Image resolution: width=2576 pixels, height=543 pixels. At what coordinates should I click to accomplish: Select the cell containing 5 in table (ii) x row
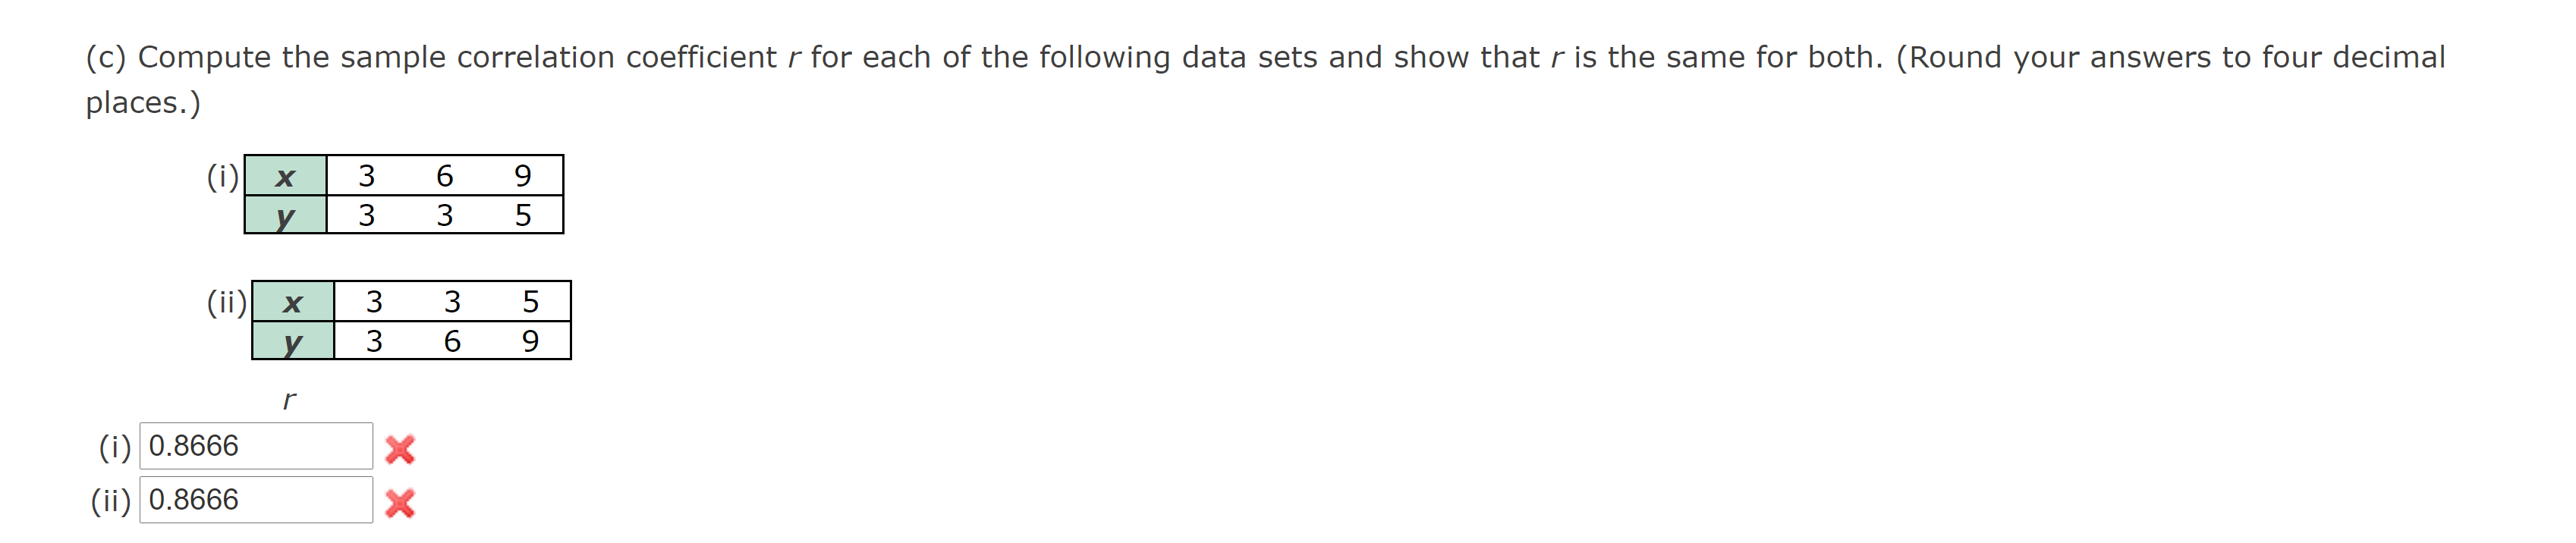(x=530, y=302)
